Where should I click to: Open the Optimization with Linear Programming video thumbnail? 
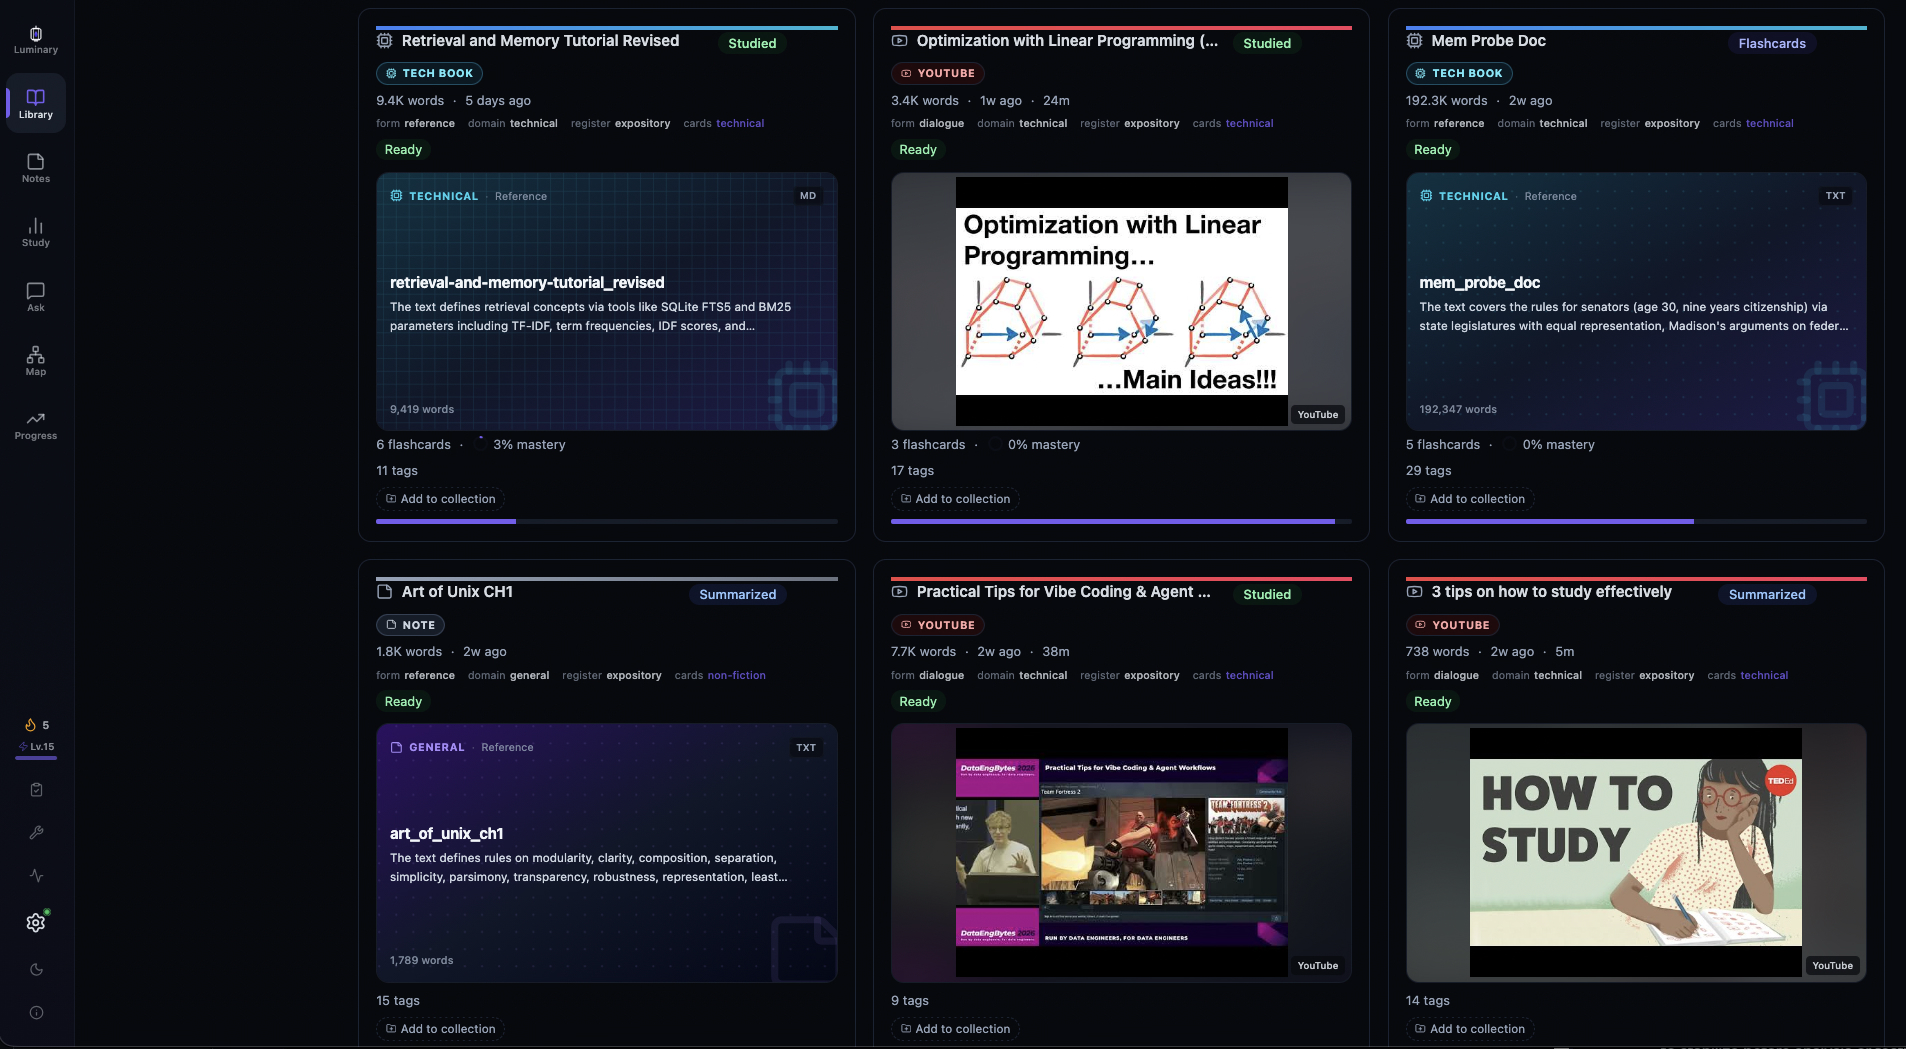pos(1121,301)
